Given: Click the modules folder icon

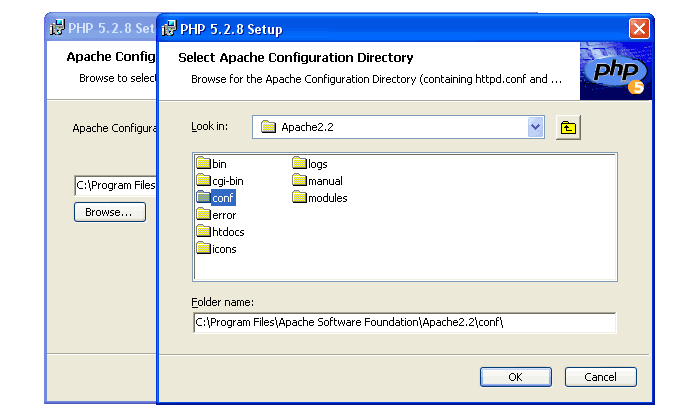Looking at the screenshot, I should point(299,198).
